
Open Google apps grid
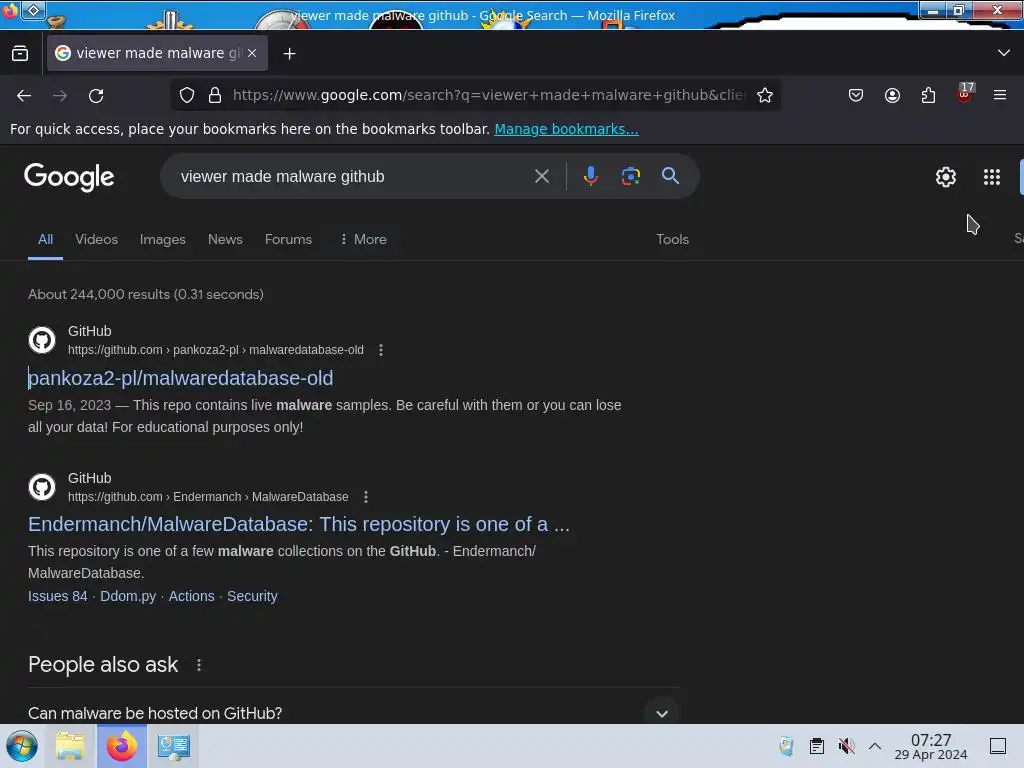991,177
